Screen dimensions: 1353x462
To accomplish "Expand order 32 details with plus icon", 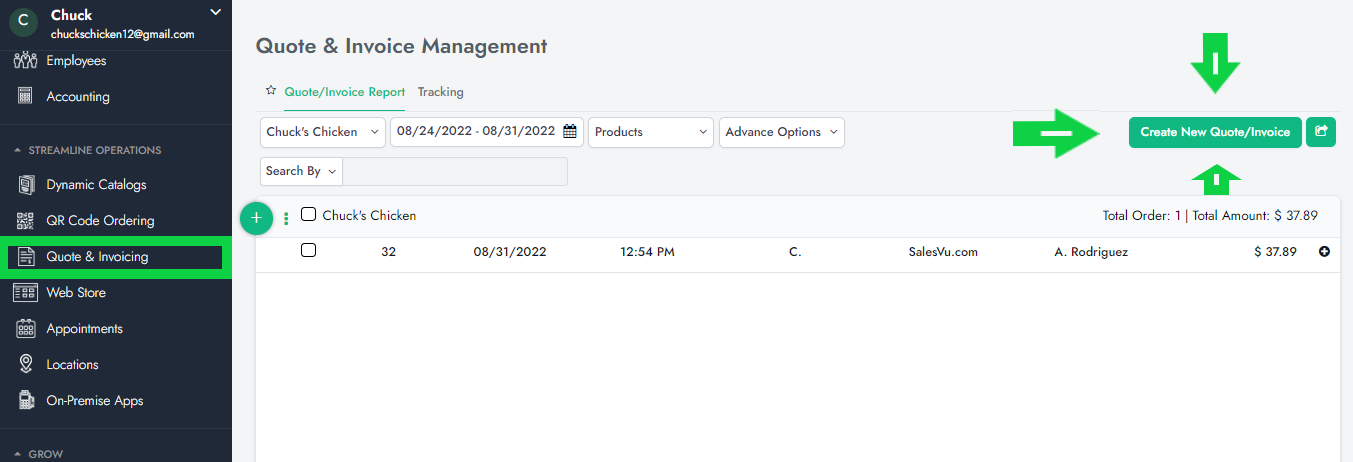I will tap(1325, 252).
